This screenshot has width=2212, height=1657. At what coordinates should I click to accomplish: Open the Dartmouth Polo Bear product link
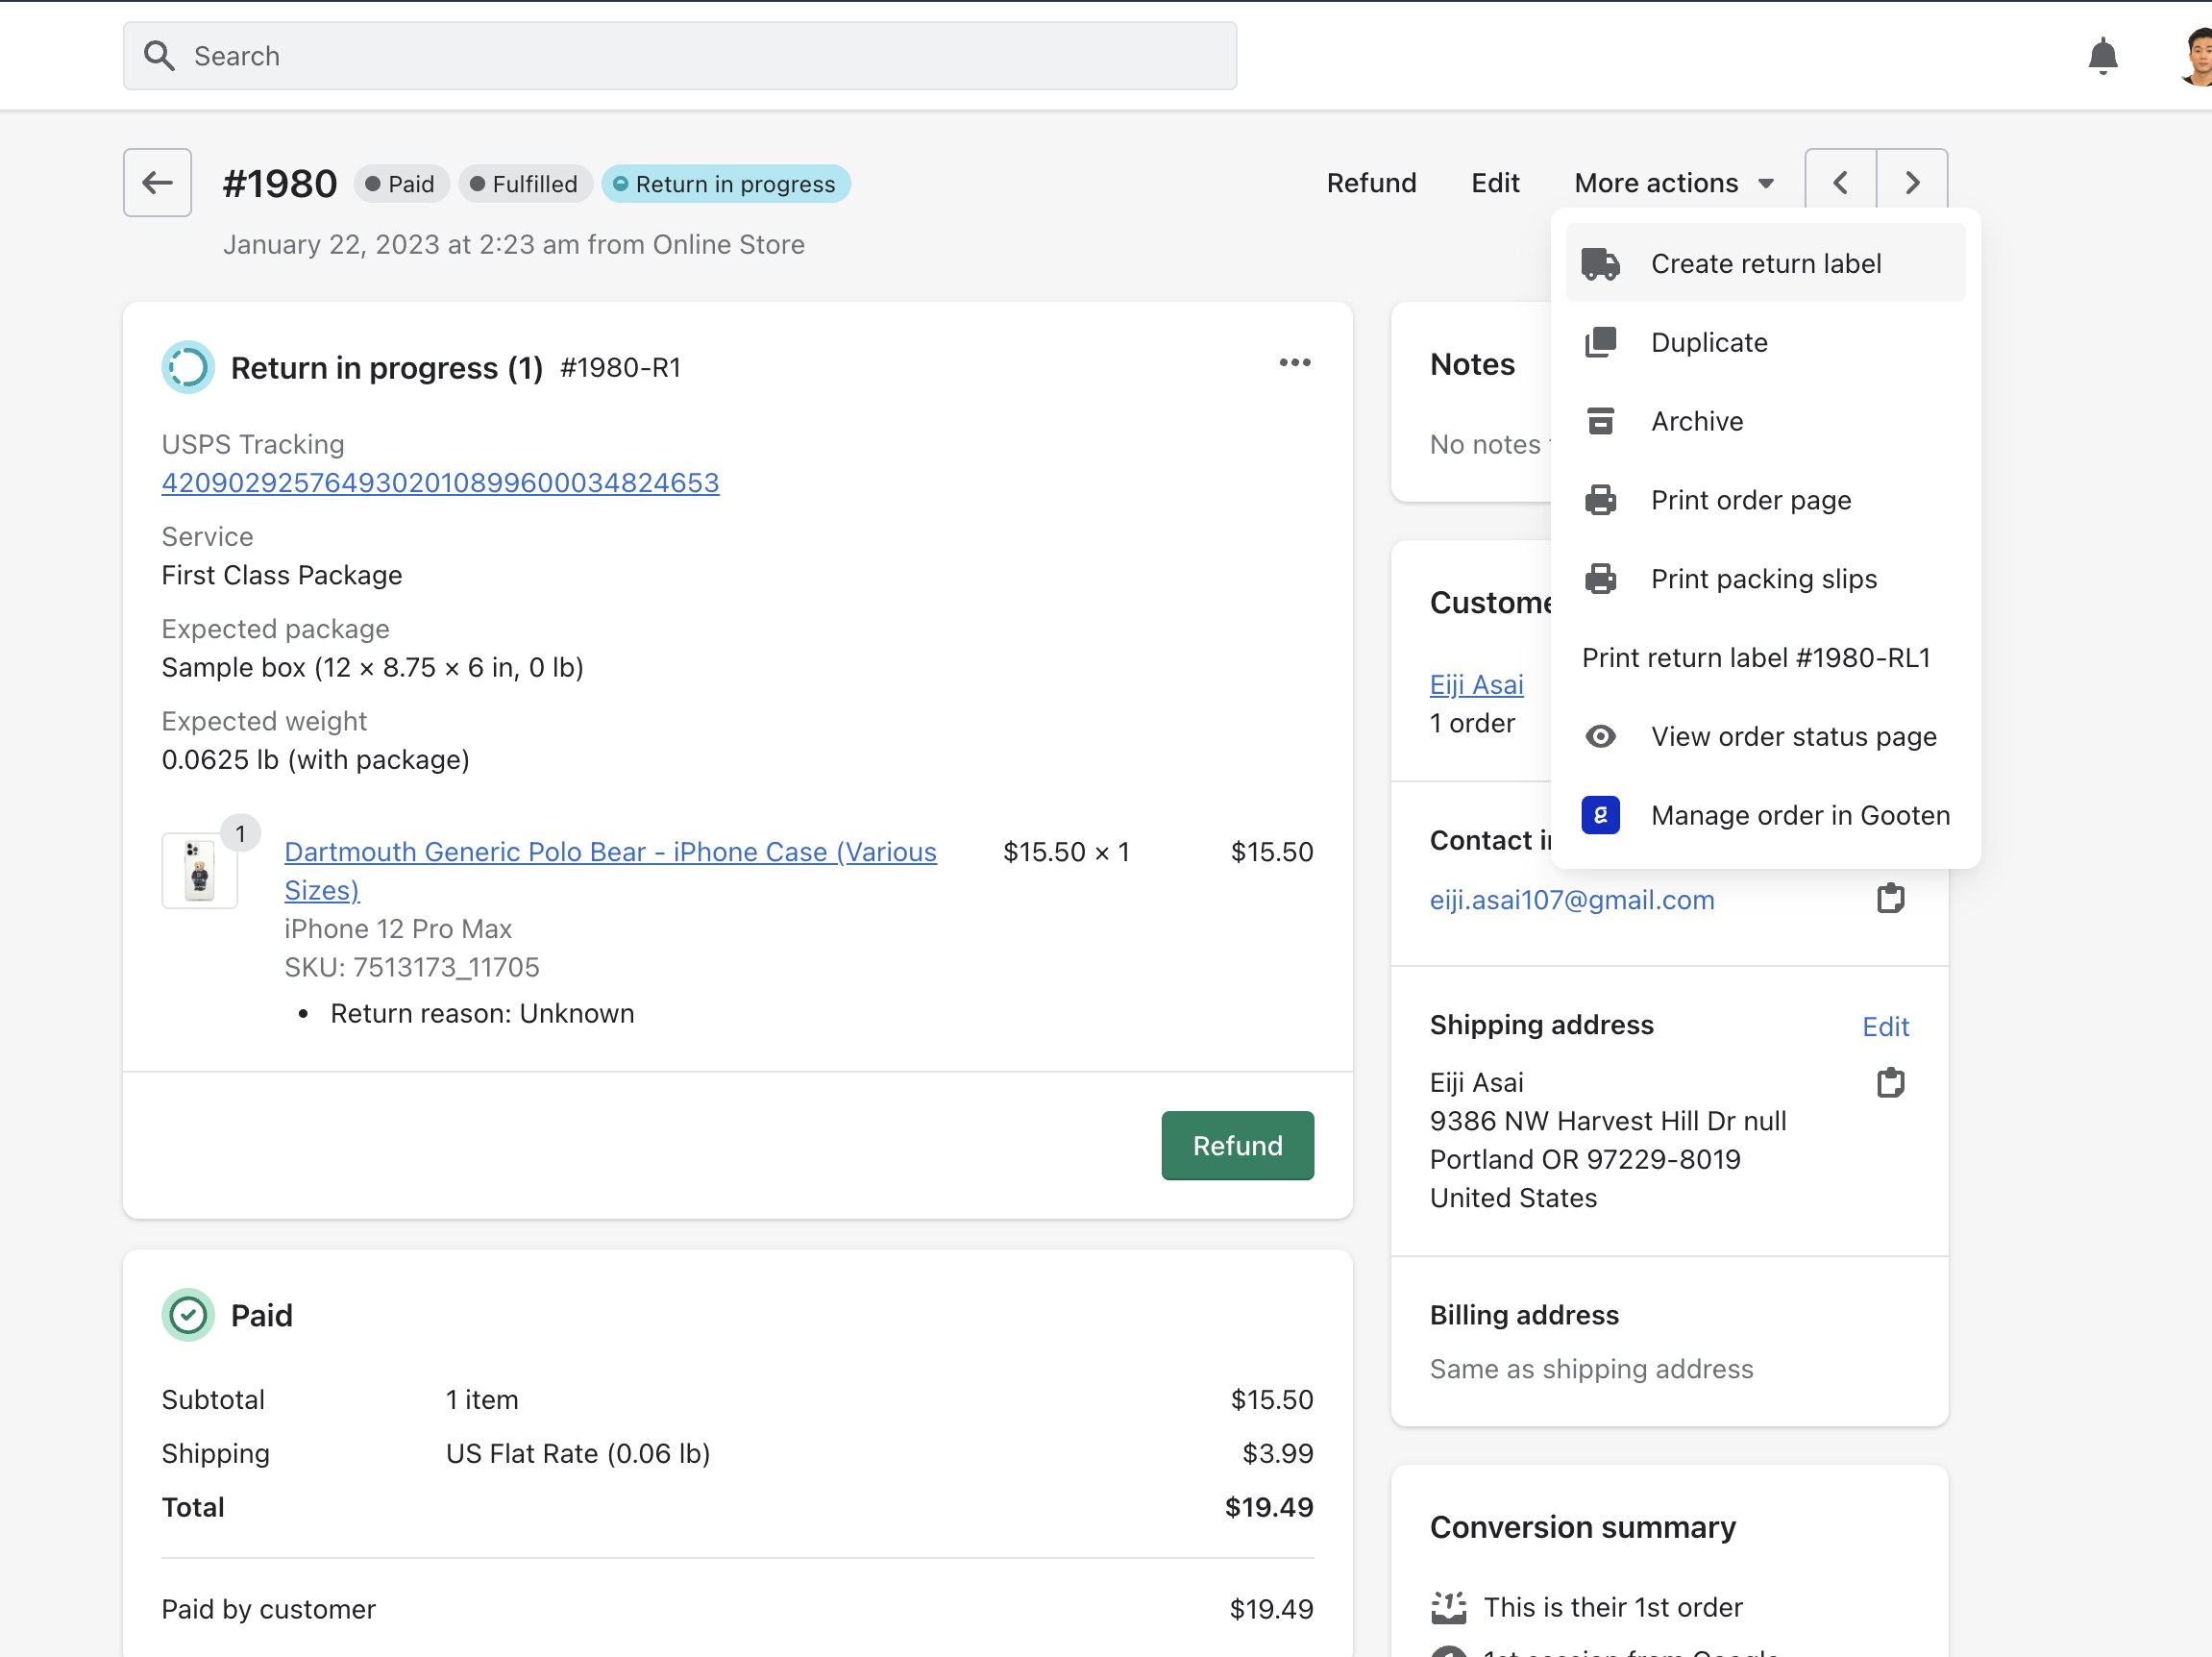click(x=609, y=852)
